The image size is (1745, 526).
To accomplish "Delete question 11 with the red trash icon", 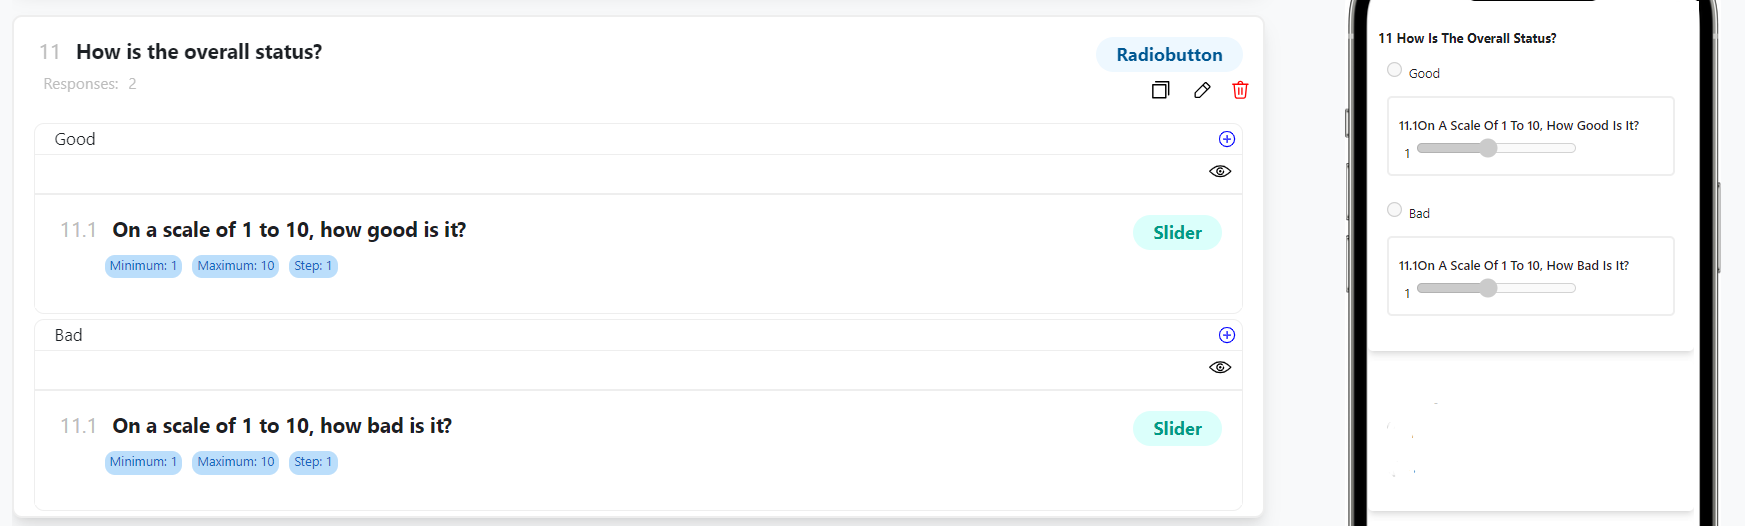I will coord(1240,90).
